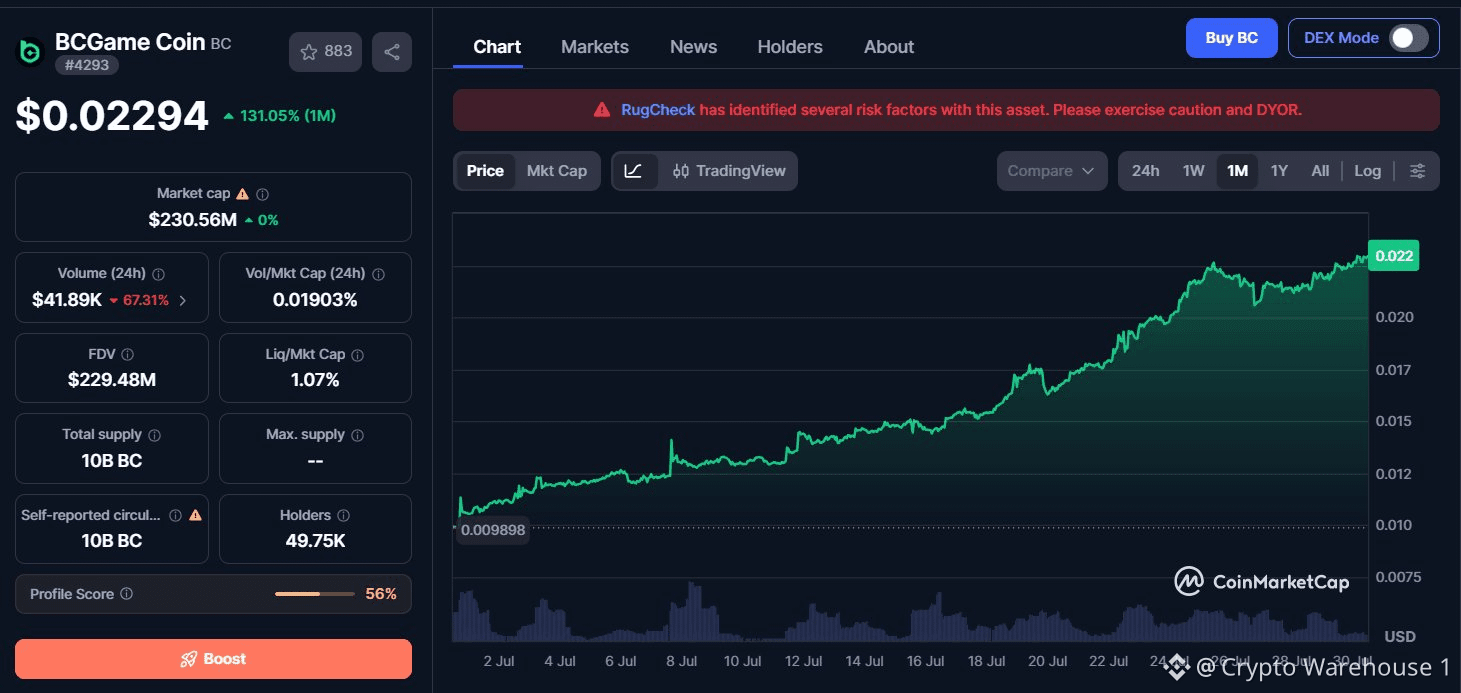The width and height of the screenshot is (1461, 693).
Task: Toggle the DEX Mode switch
Action: 1408,38
